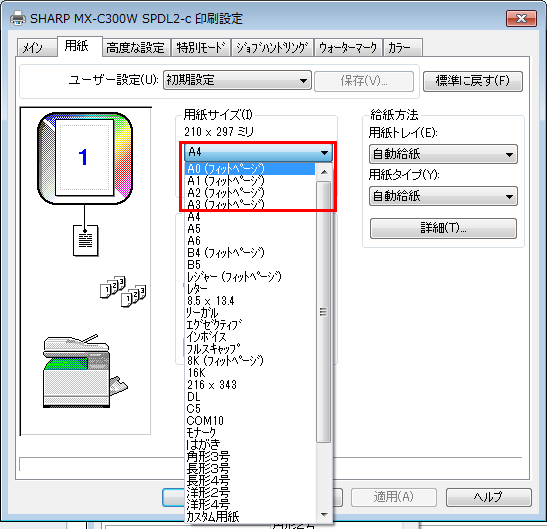The height and width of the screenshot is (529, 547).
Task: Click the collated page stacks icon
Action: coord(123,292)
